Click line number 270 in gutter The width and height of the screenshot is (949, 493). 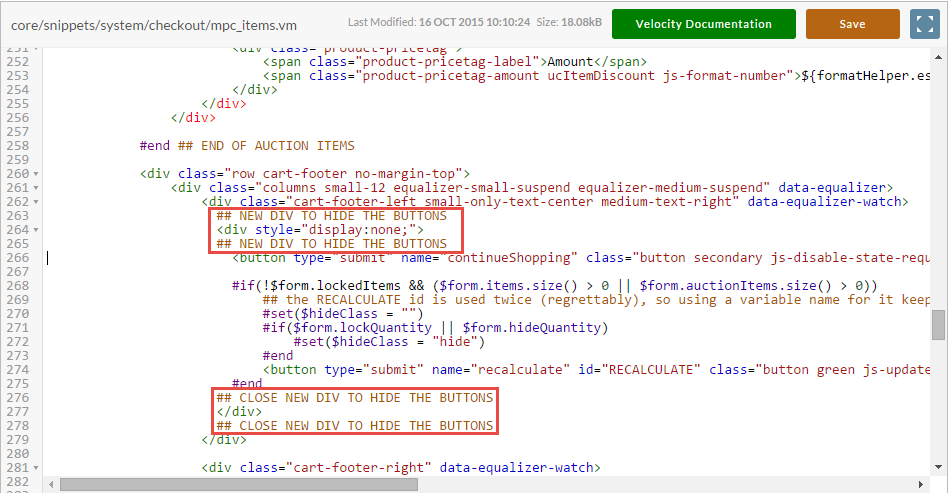tap(18, 314)
